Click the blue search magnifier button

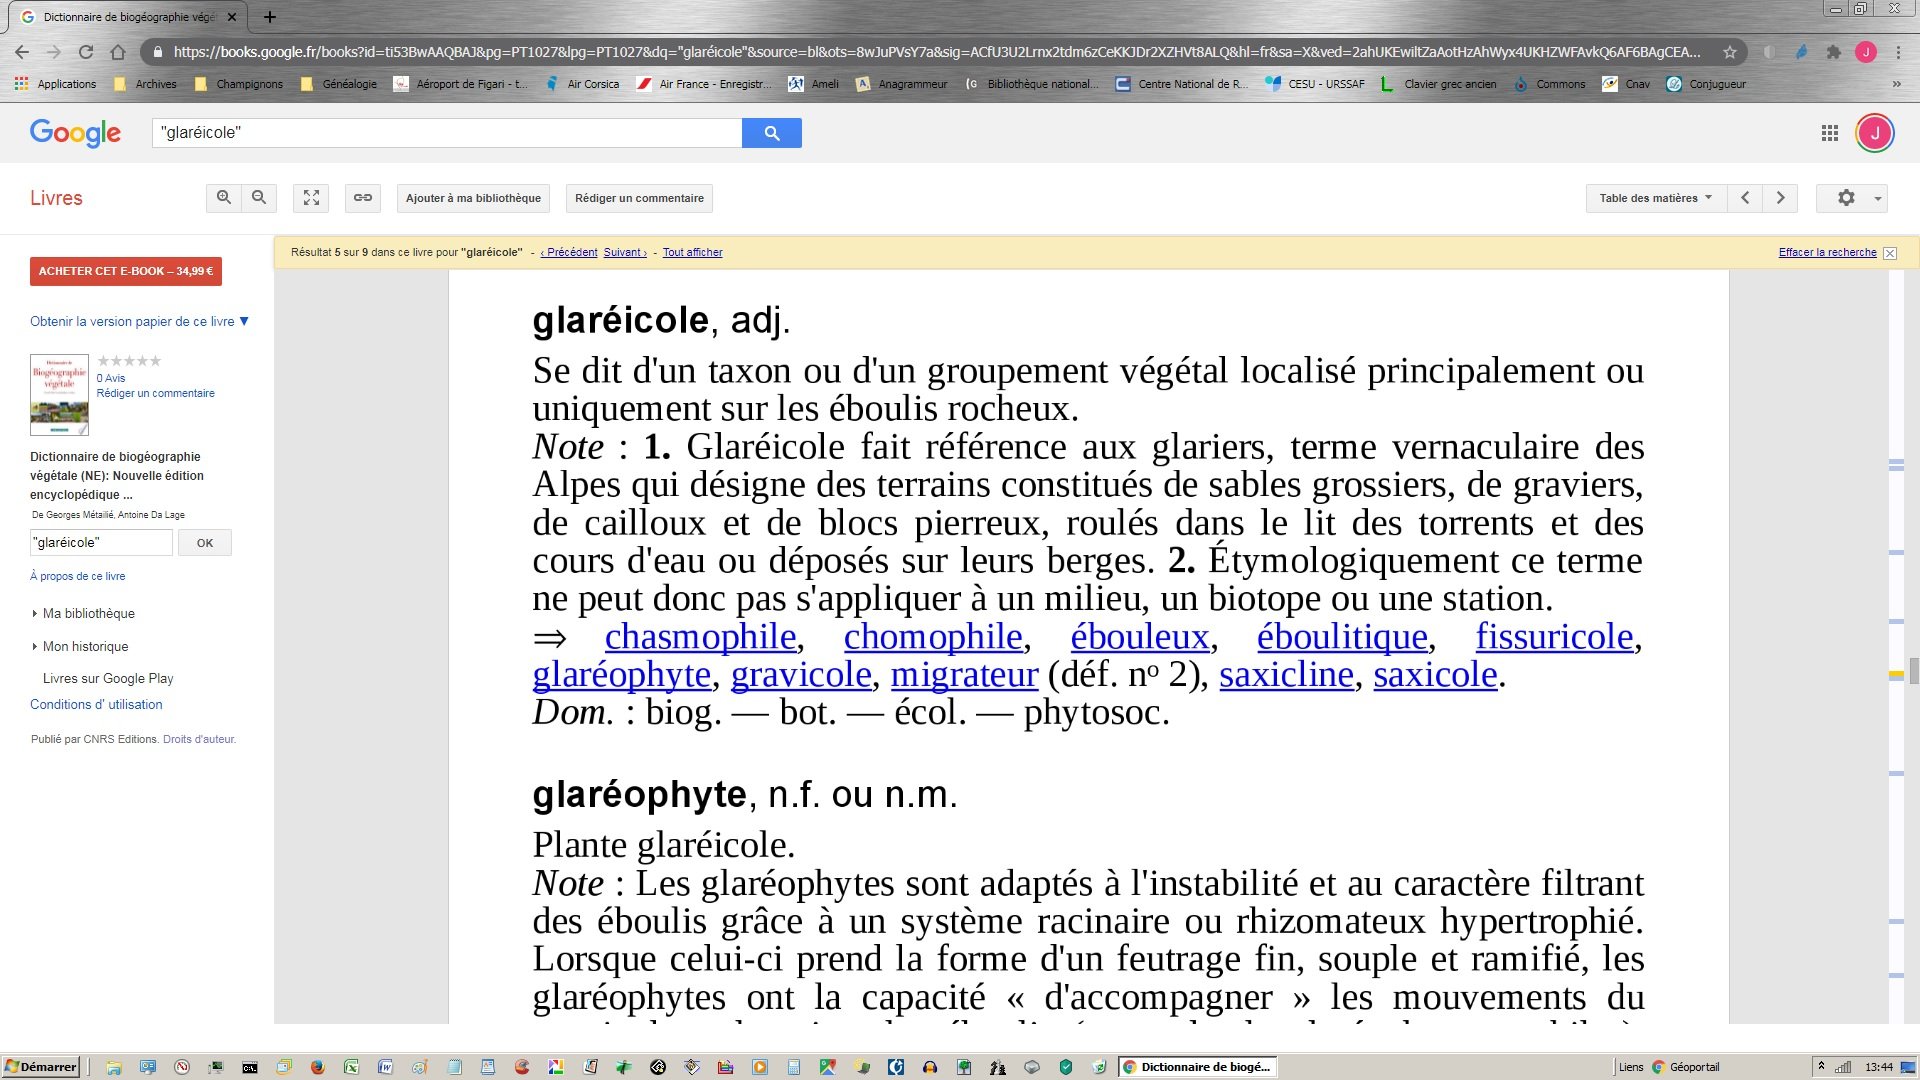(771, 133)
